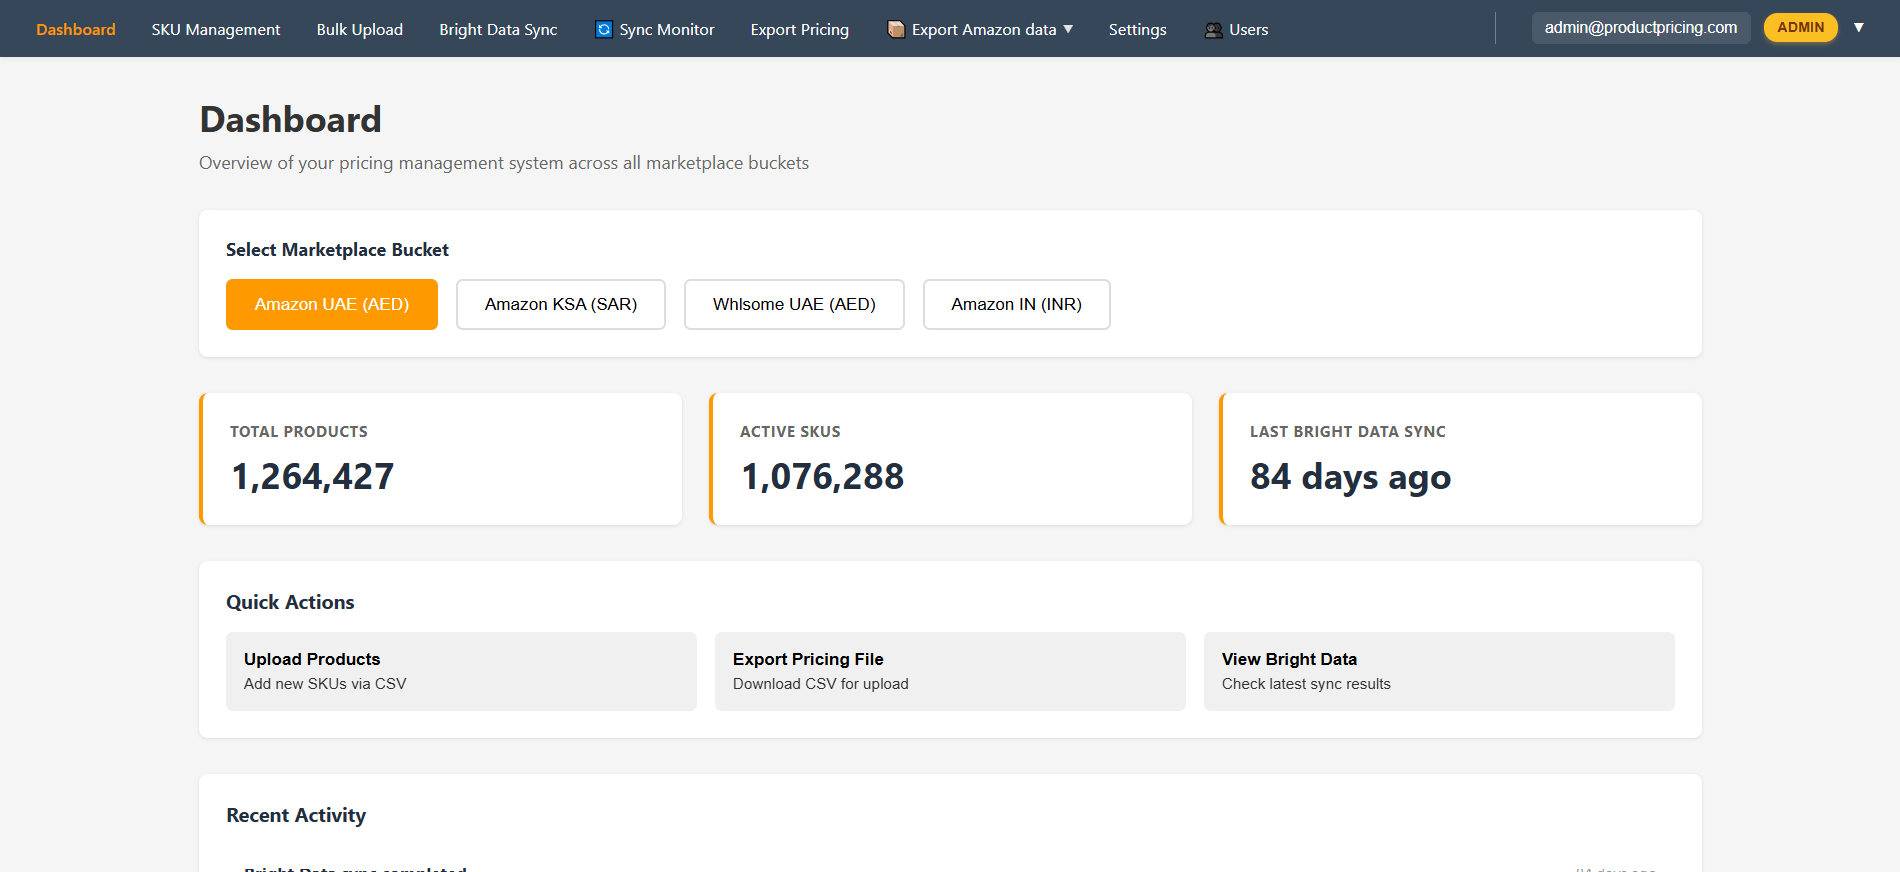Click View Bright Data quick action
1900x872 pixels.
(x=1439, y=671)
